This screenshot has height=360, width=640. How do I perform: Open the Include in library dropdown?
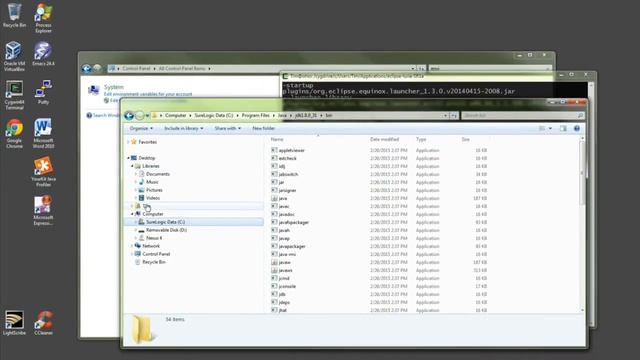184,129
